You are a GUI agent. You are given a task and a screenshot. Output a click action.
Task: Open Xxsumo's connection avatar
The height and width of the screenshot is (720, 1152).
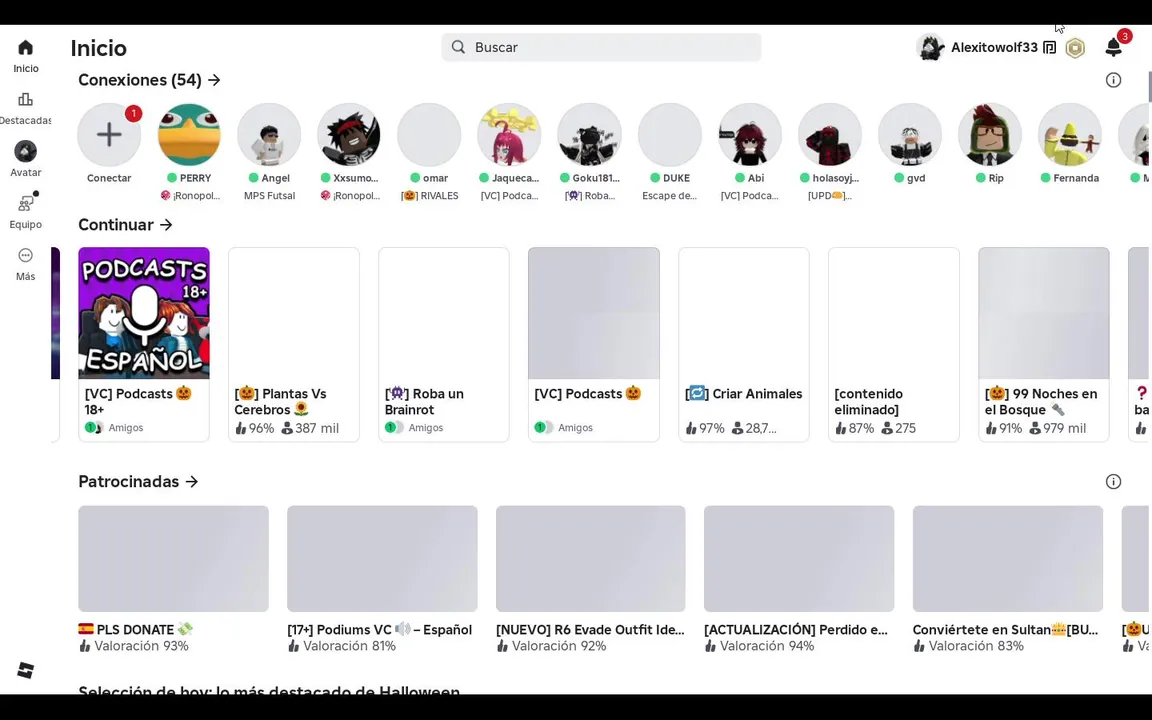[349, 134]
